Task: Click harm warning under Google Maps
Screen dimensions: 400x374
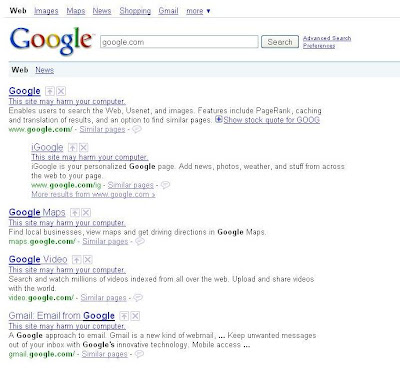Action: 67,223
